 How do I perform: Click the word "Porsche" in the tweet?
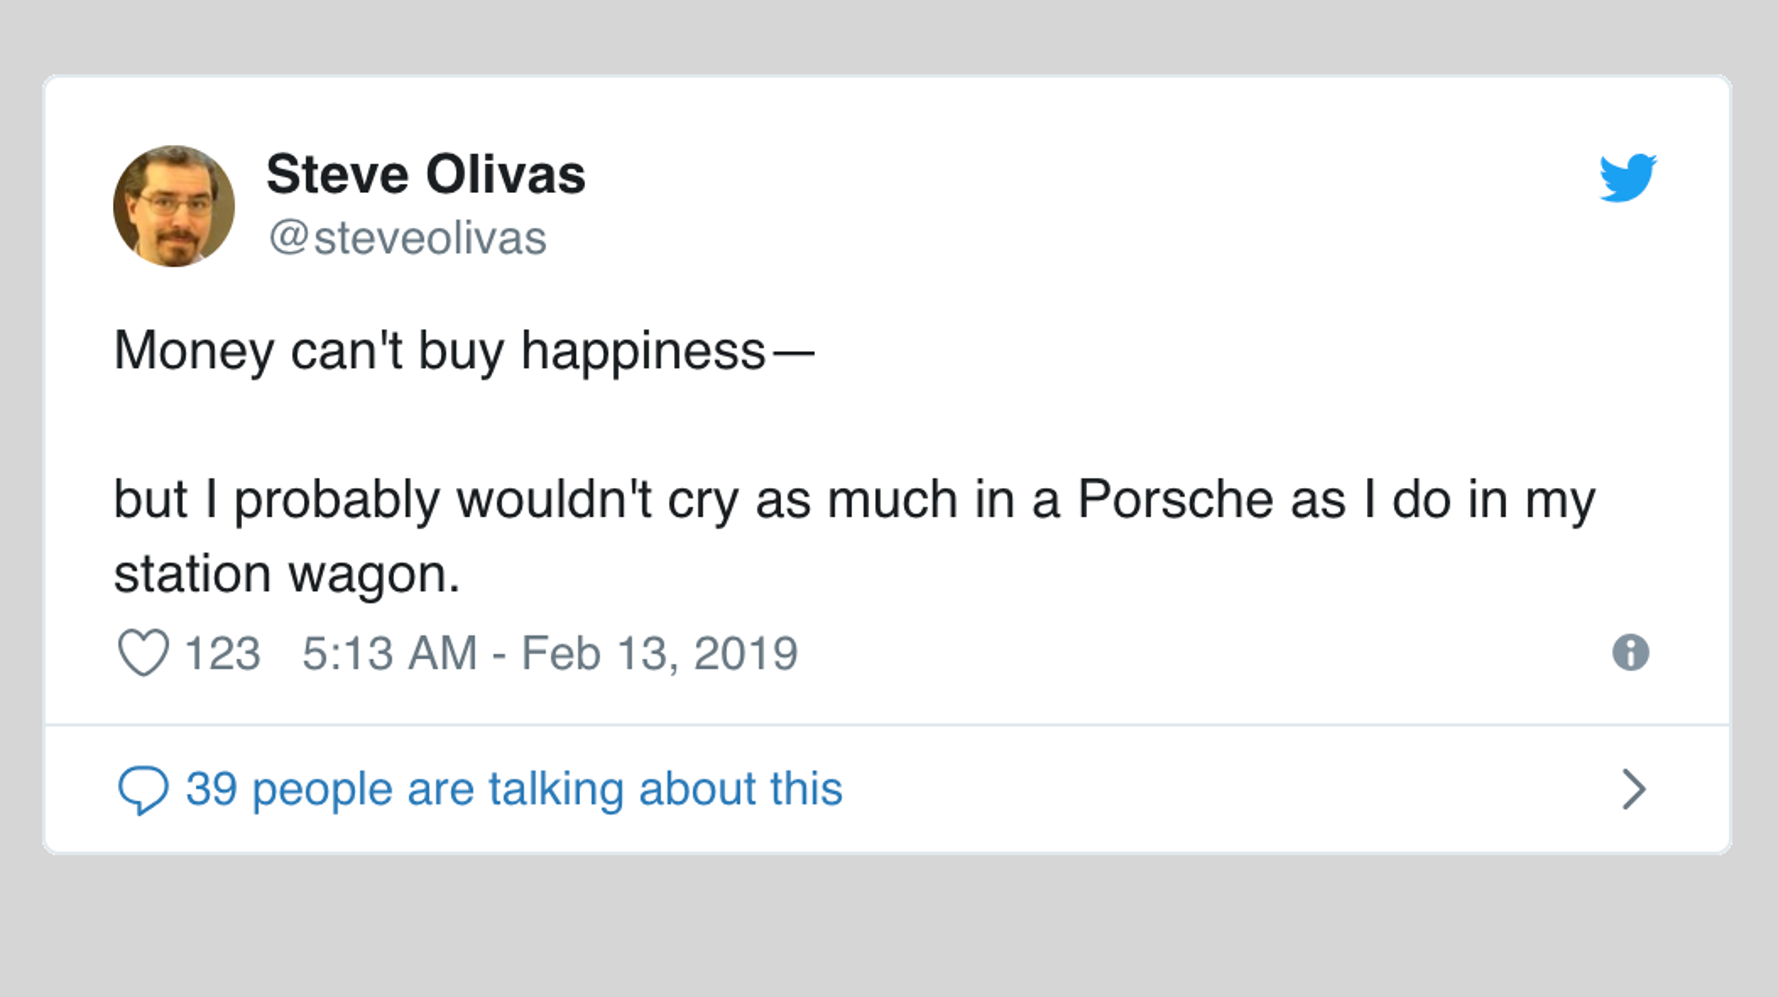click(x=1174, y=499)
